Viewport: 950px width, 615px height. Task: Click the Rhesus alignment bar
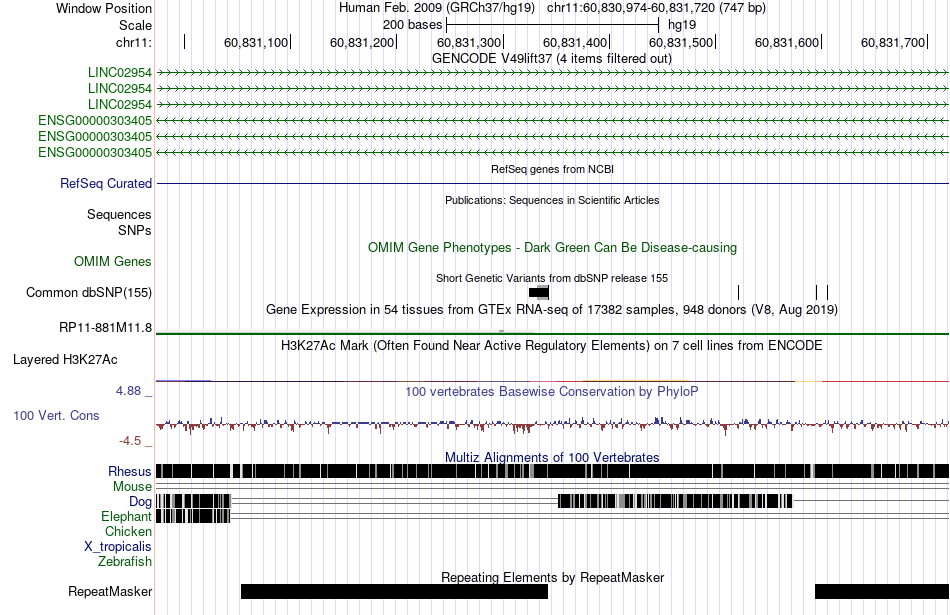tap(552, 471)
